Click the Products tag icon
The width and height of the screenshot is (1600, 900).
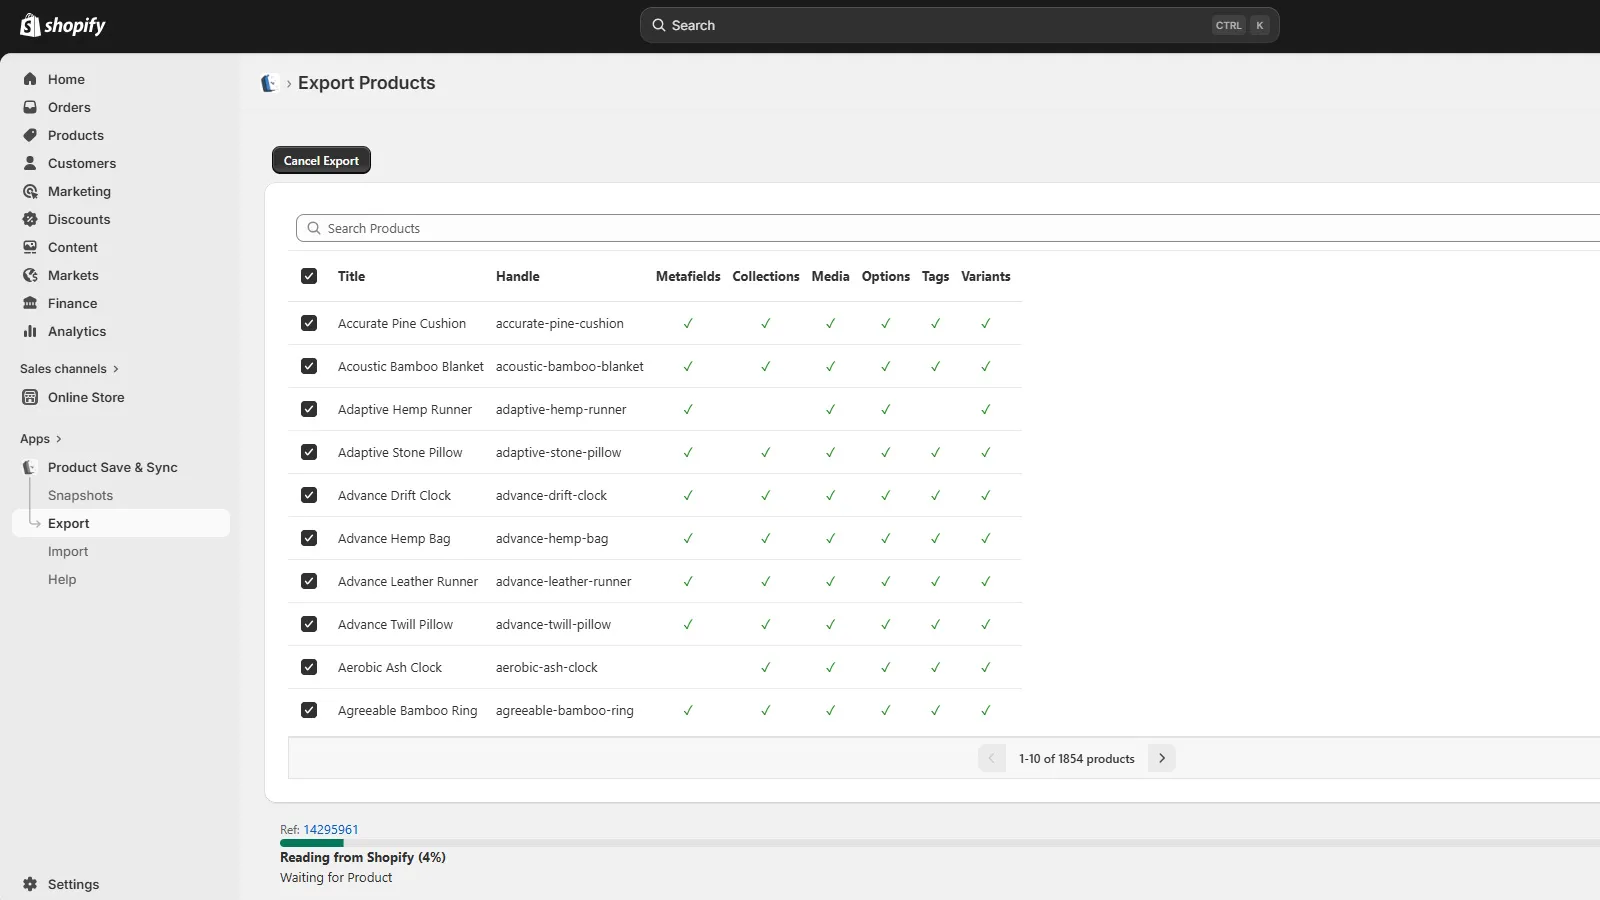point(31,135)
